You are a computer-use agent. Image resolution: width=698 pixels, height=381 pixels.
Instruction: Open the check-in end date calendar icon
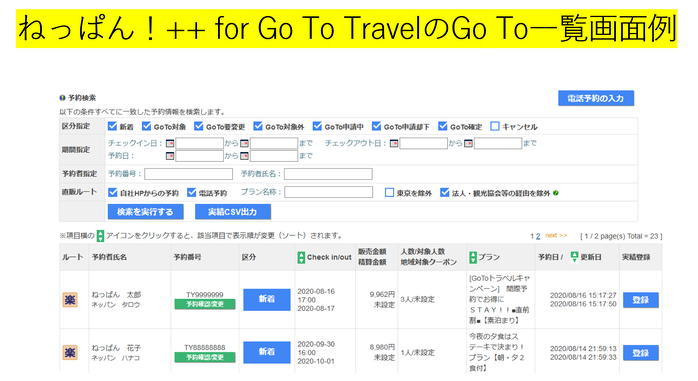244,143
